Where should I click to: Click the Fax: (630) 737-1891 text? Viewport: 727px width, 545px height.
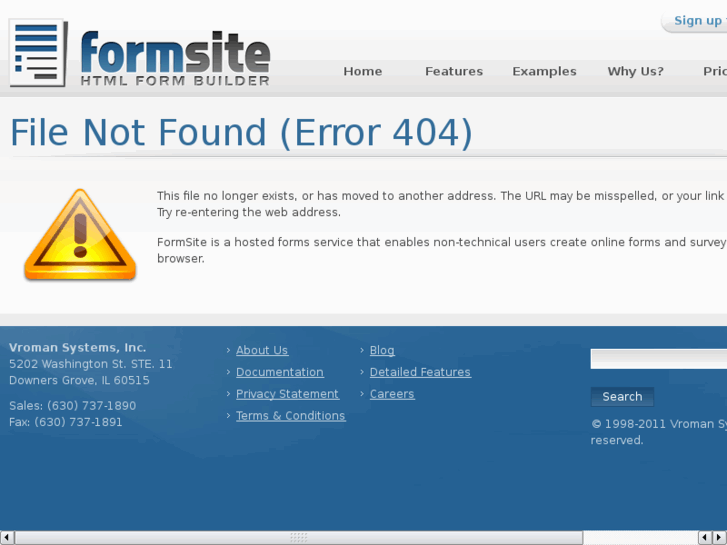coord(65,422)
